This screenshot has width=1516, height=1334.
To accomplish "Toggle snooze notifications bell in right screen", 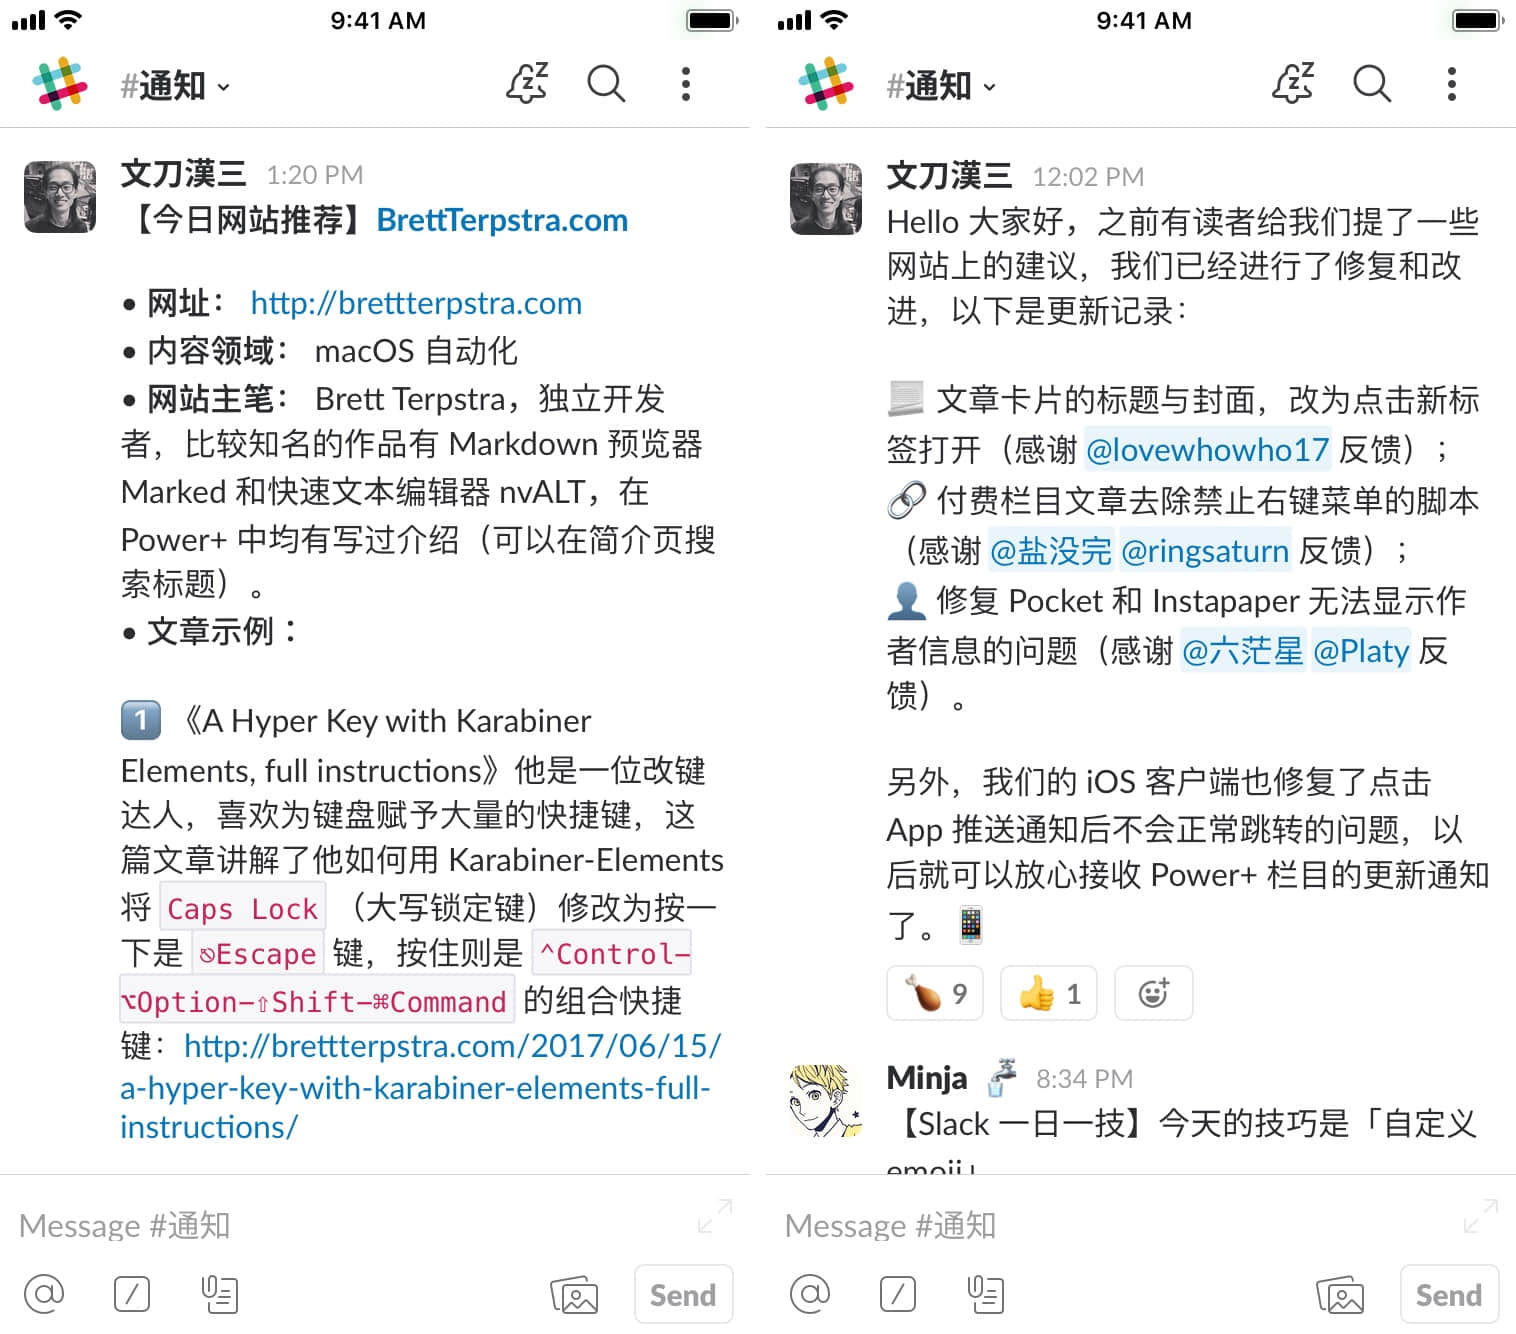I will tap(1293, 84).
